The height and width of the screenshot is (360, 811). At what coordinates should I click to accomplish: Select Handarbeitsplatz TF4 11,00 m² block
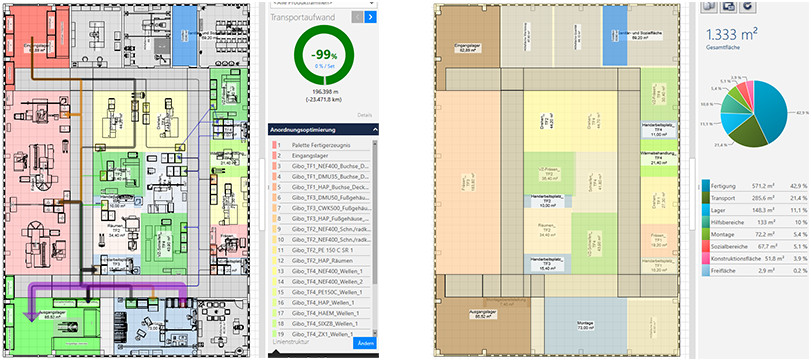(x=659, y=130)
